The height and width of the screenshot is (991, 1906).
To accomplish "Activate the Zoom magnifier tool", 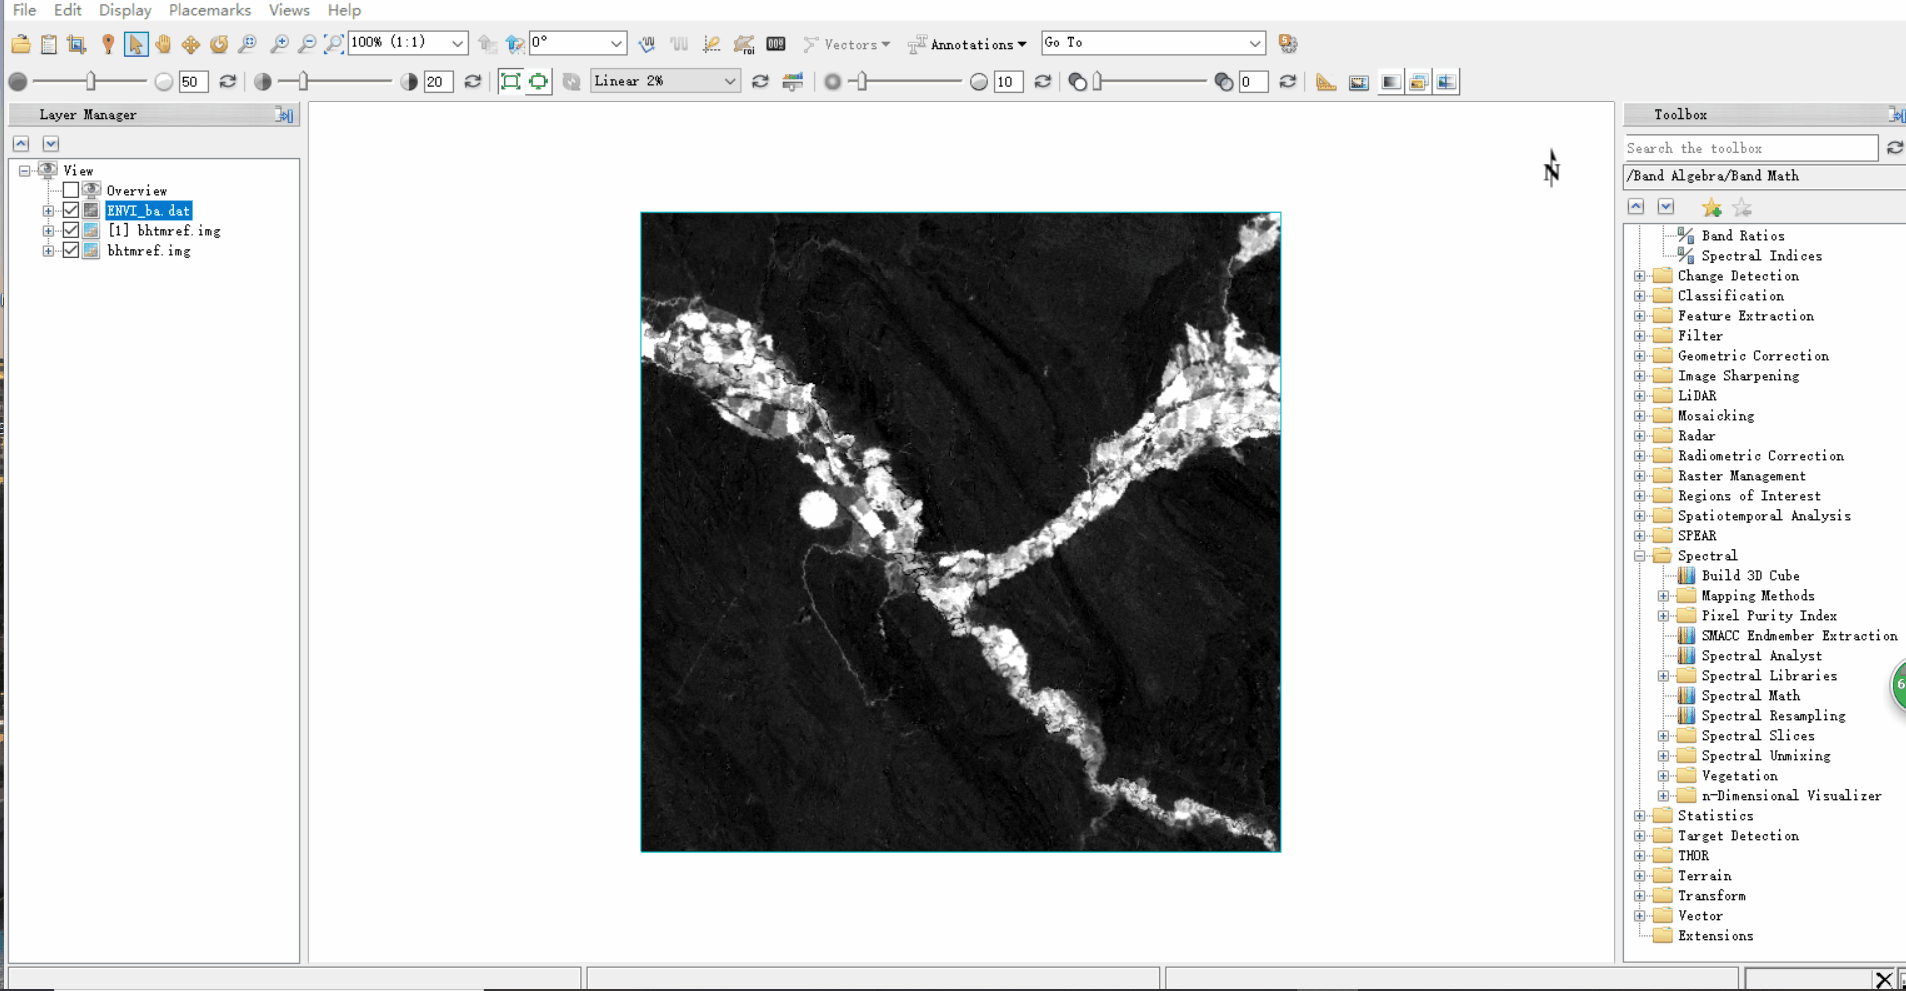I will point(247,44).
